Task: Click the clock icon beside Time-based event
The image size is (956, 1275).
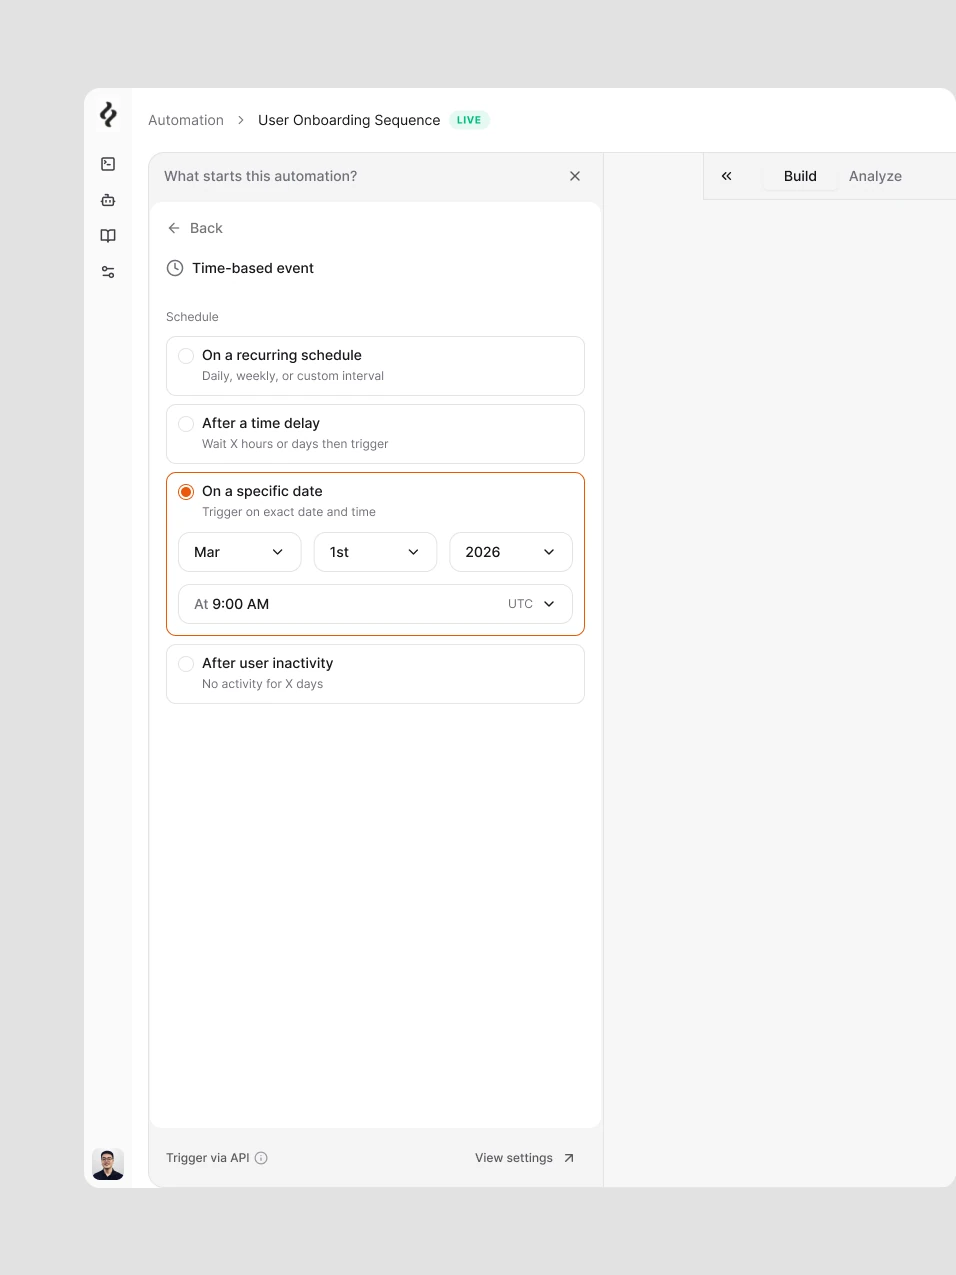Action: pyautogui.click(x=175, y=268)
